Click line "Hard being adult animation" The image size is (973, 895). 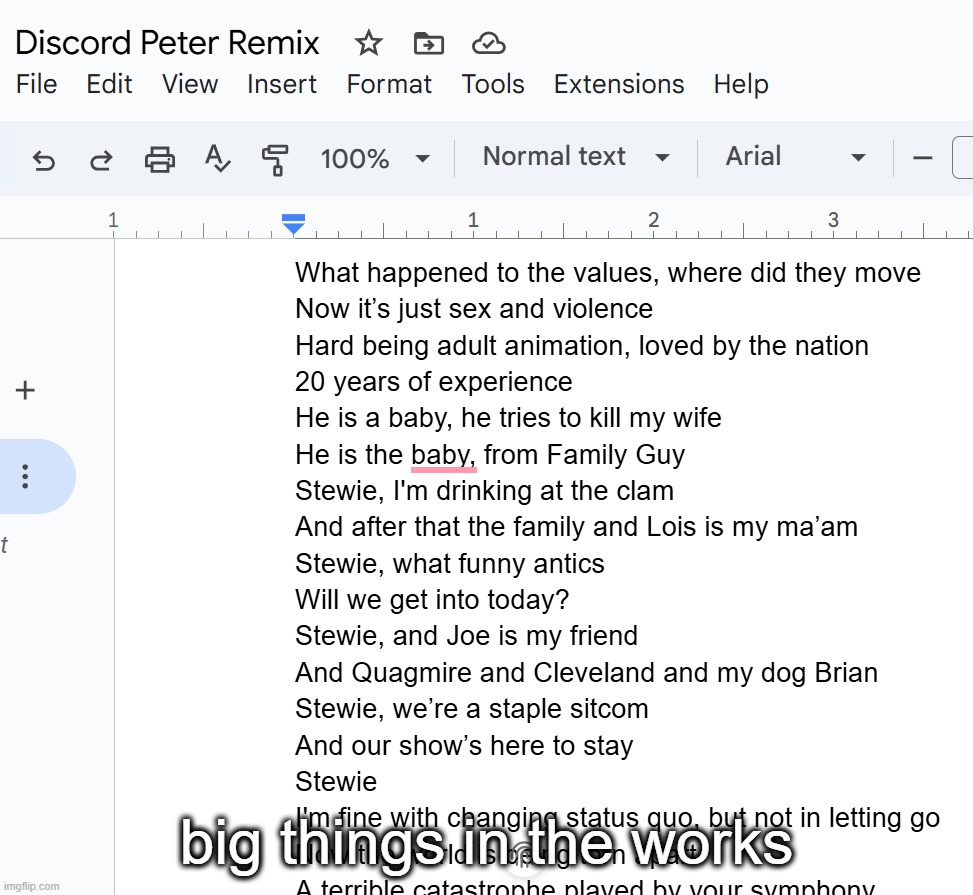[x=581, y=346]
